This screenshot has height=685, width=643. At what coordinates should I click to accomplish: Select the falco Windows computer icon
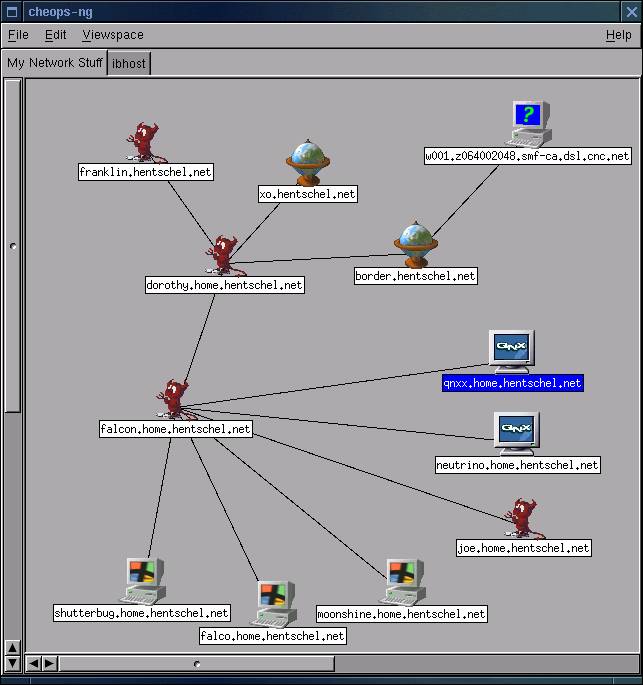click(x=275, y=605)
